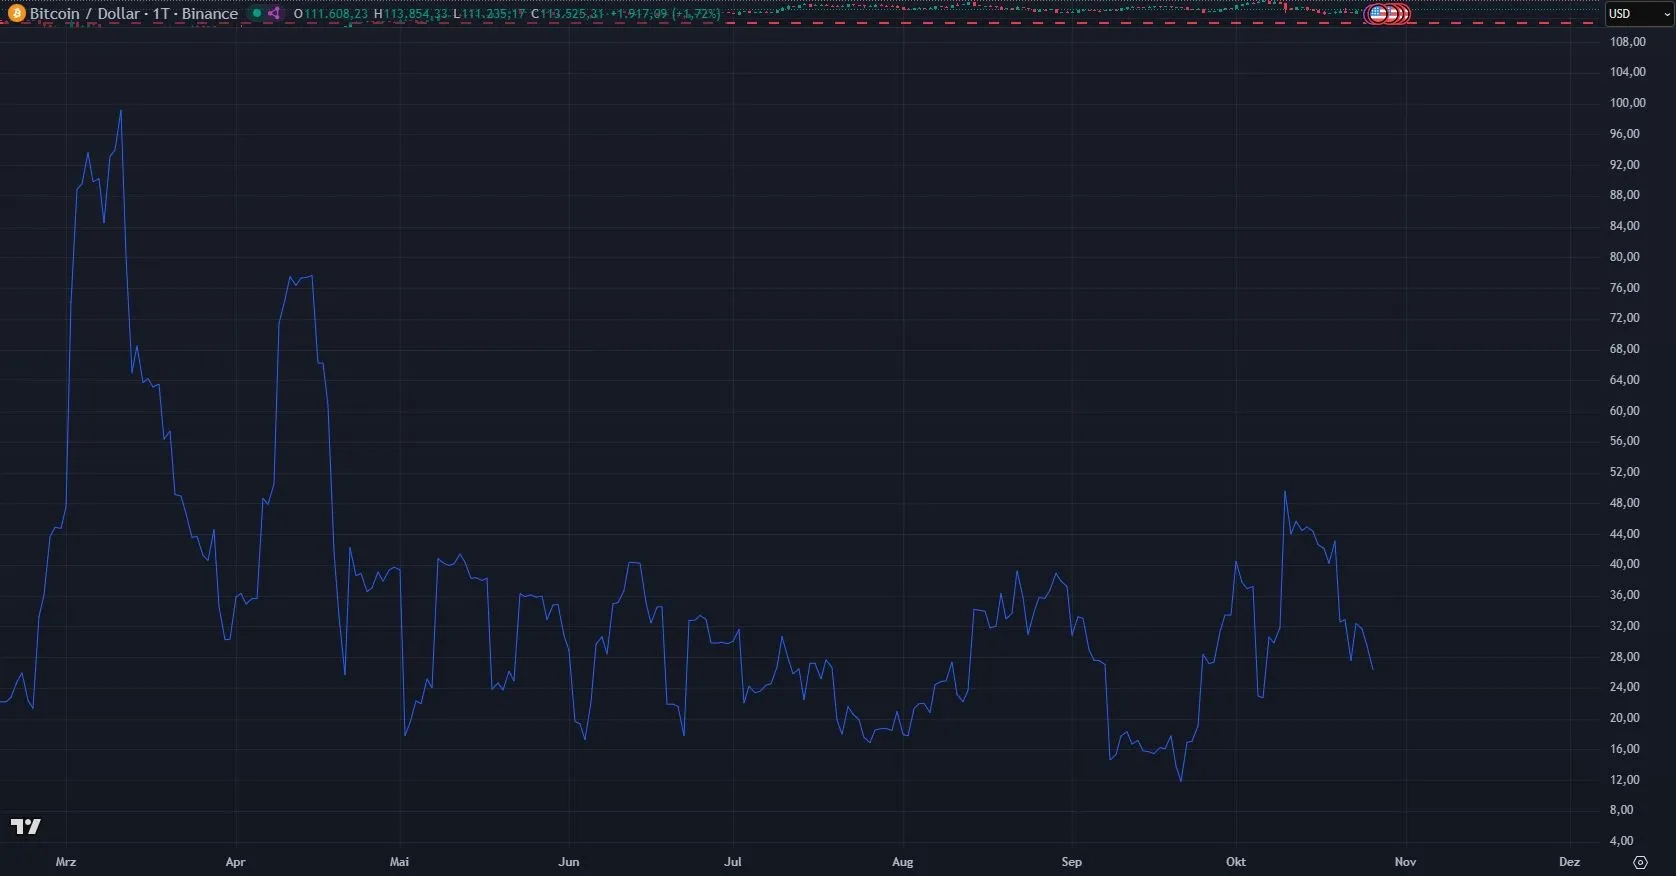Click the highest peak of the blue line in March
The height and width of the screenshot is (876, 1676).
coord(121,111)
